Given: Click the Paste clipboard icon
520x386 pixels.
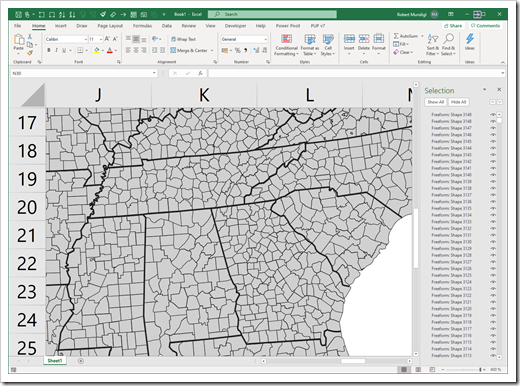Looking at the screenshot, I should coord(19,39).
